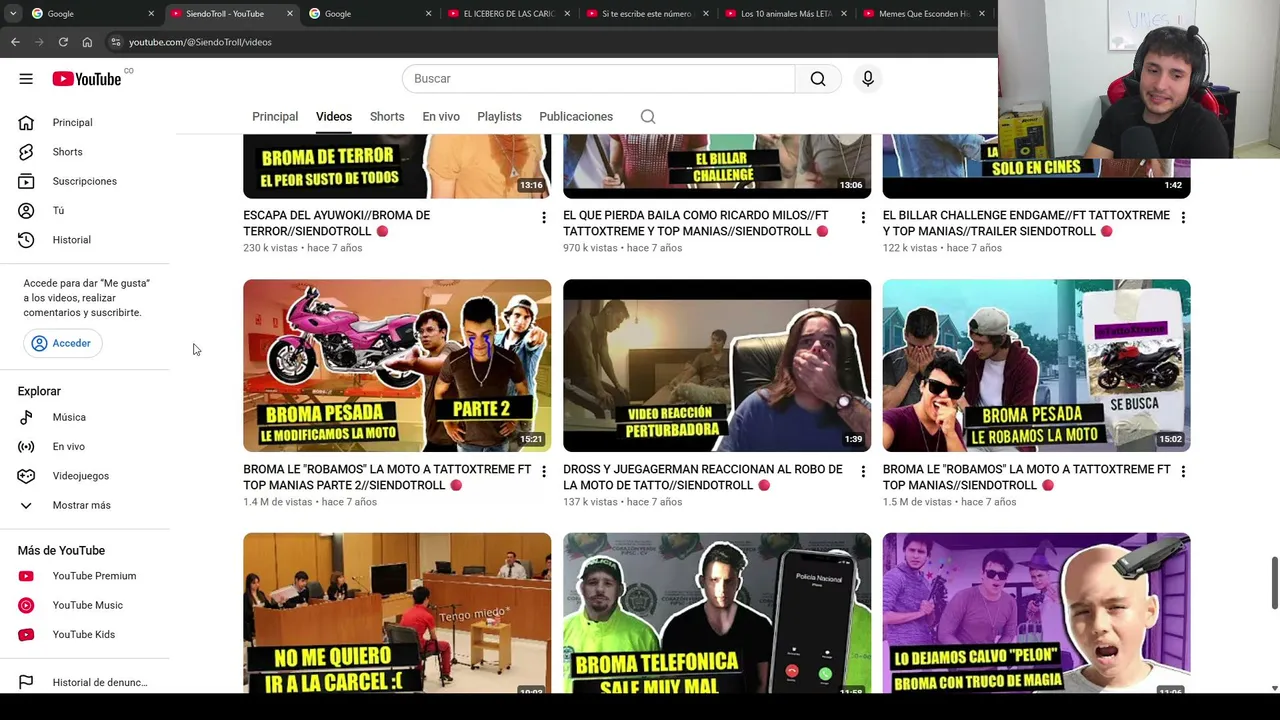The width and height of the screenshot is (1280, 720).
Task: Open YouTube Music link
Action: coord(85,605)
